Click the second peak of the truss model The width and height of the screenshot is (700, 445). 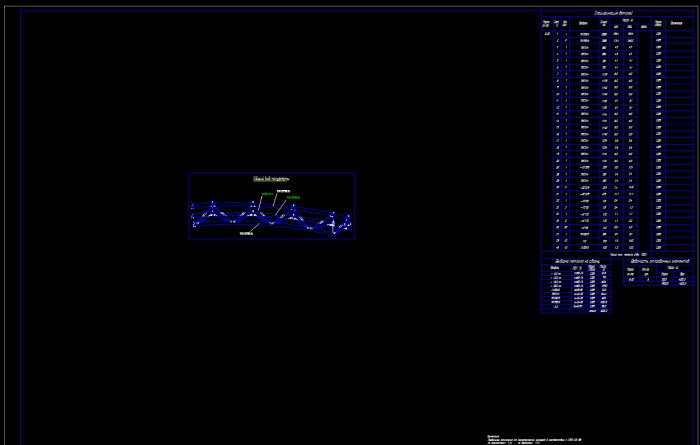tap(253, 203)
